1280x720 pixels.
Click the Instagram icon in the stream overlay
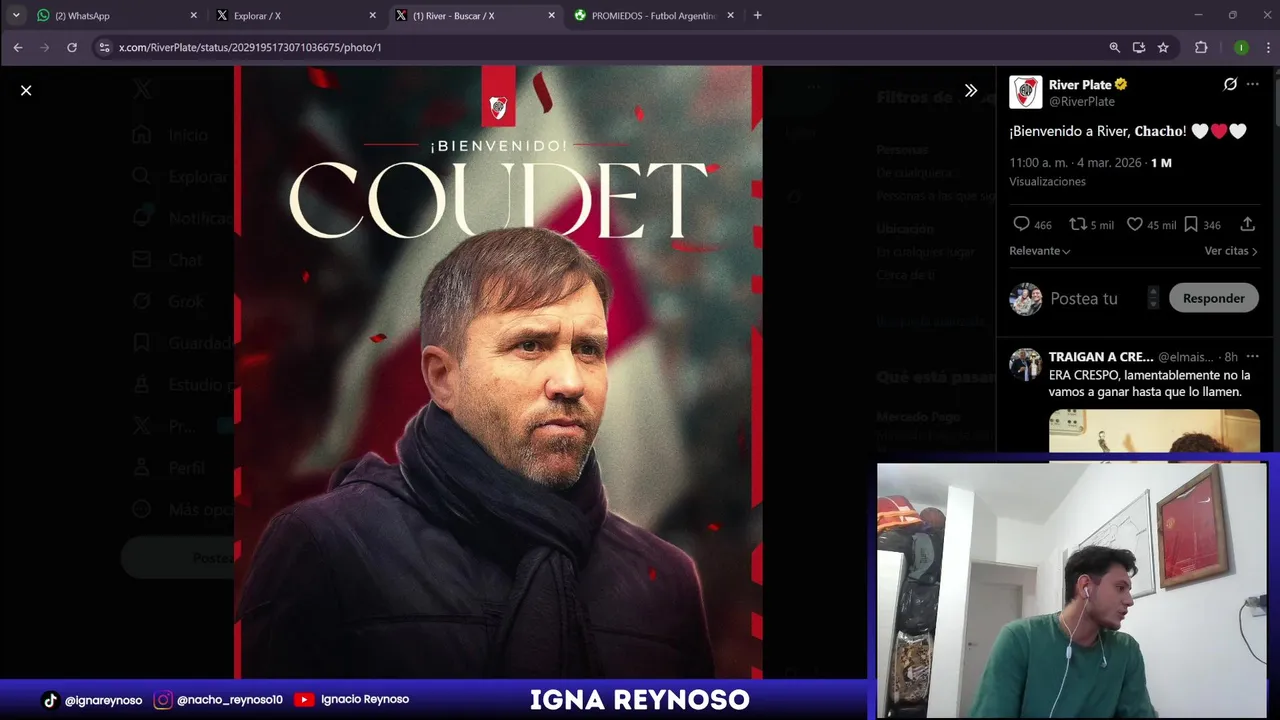coord(163,700)
